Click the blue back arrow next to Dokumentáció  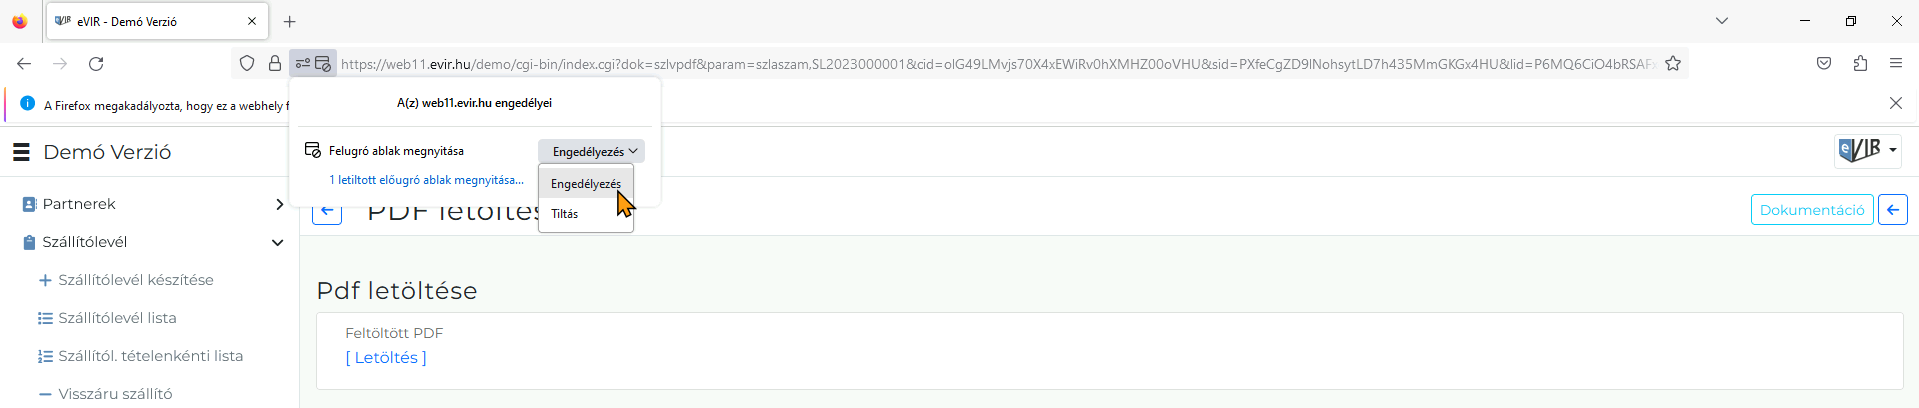coord(1893,210)
